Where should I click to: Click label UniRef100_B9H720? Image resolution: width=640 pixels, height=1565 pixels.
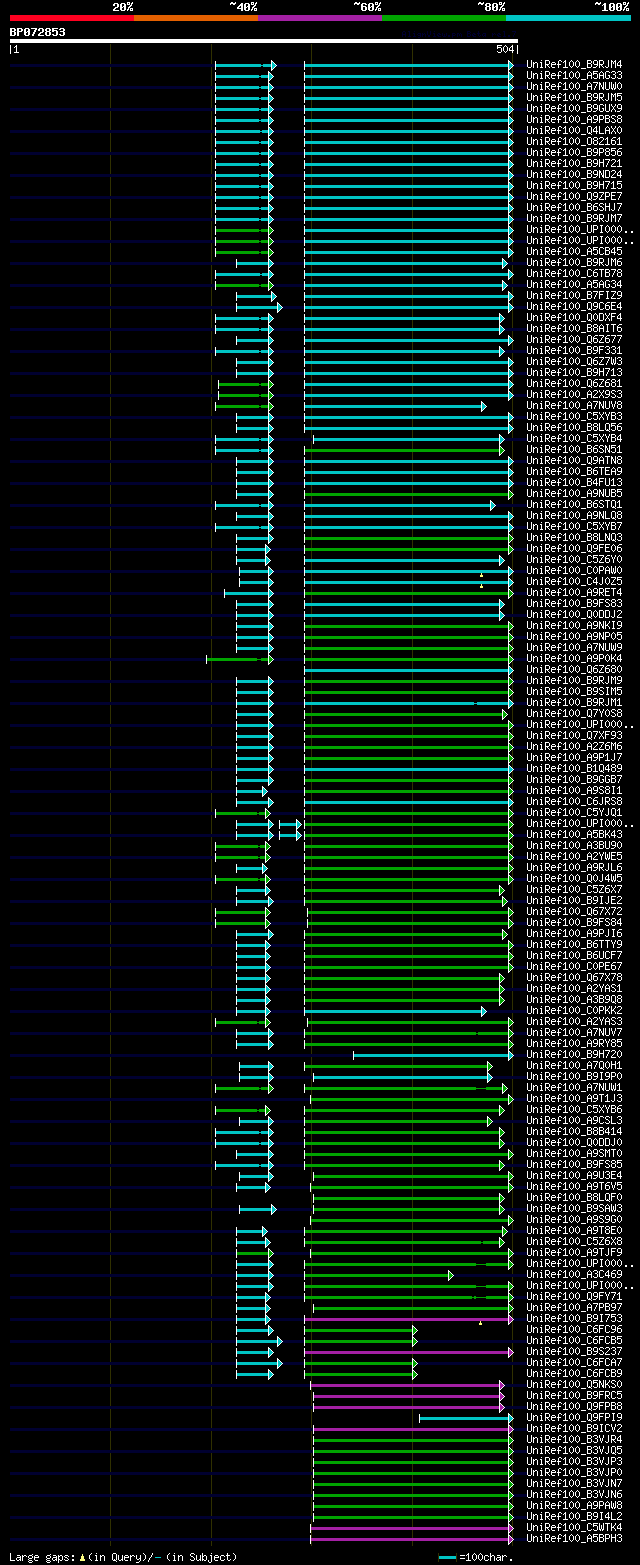pos(574,1054)
